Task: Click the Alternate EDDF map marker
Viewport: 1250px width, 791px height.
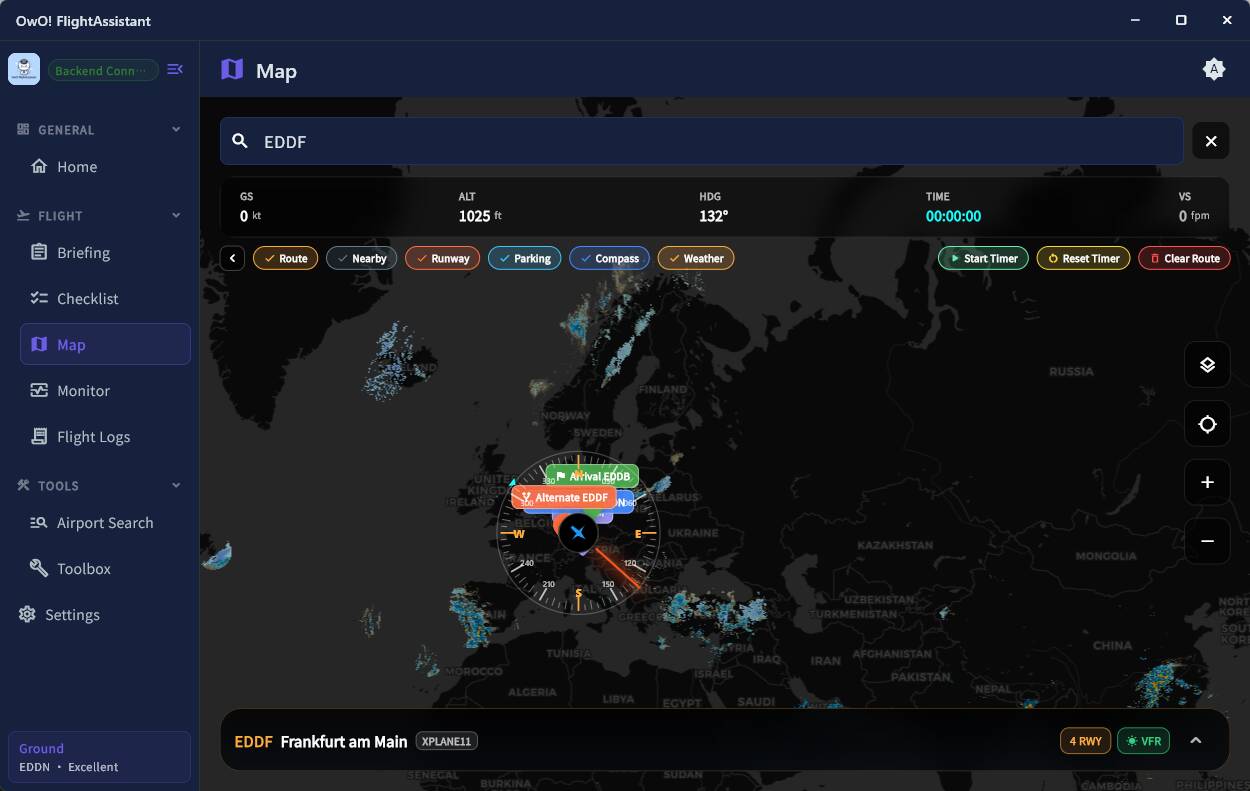Action: (x=564, y=497)
